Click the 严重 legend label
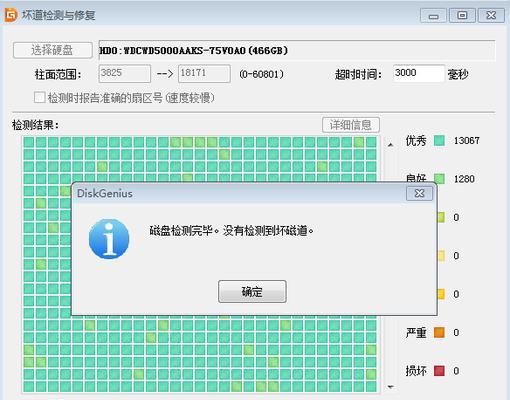510x400 pixels. 416,332
